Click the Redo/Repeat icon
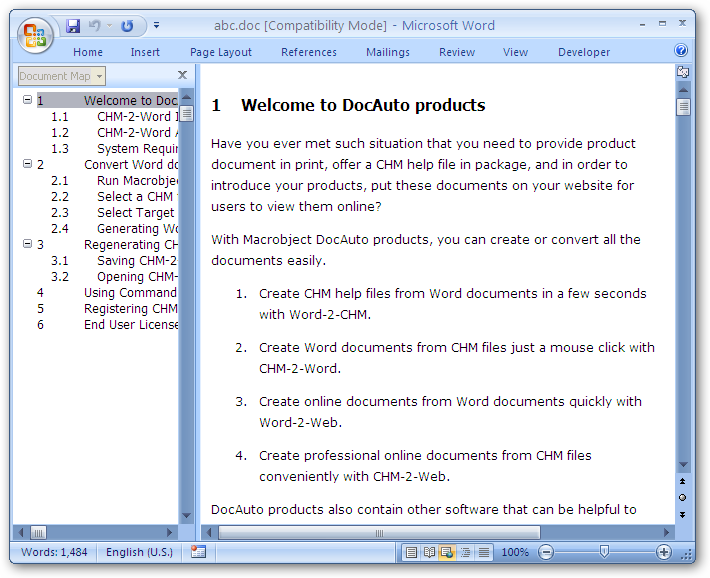Image resolution: width=710 pixels, height=578 pixels. tap(127, 26)
